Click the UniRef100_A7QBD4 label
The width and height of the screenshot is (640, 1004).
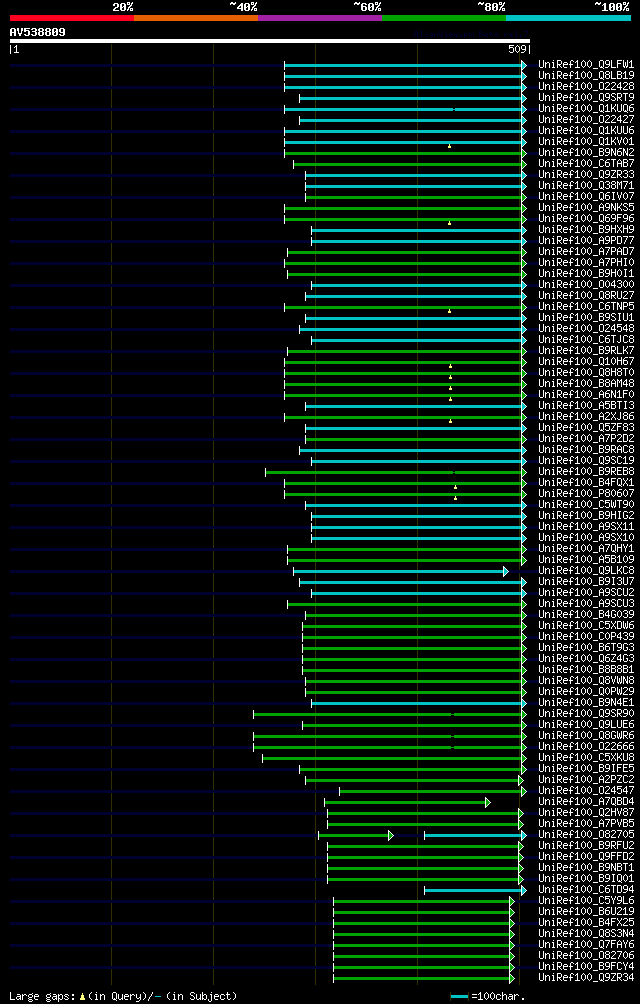click(x=586, y=800)
